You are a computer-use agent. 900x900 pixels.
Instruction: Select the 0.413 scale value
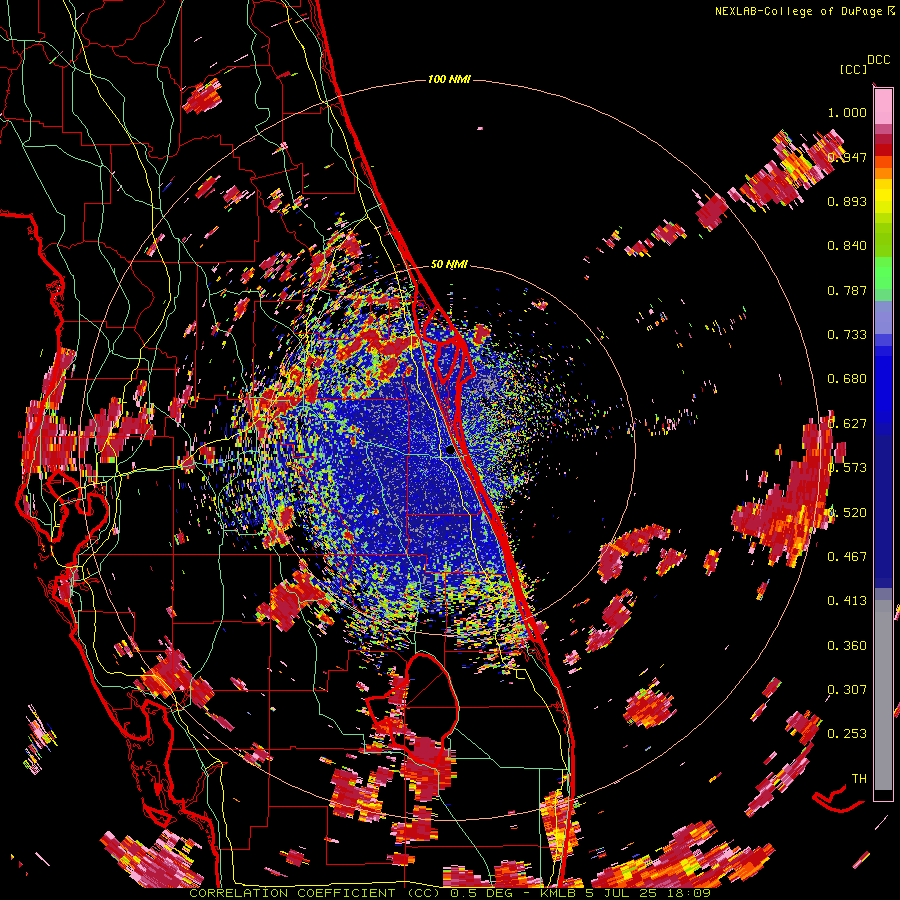(x=847, y=601)
